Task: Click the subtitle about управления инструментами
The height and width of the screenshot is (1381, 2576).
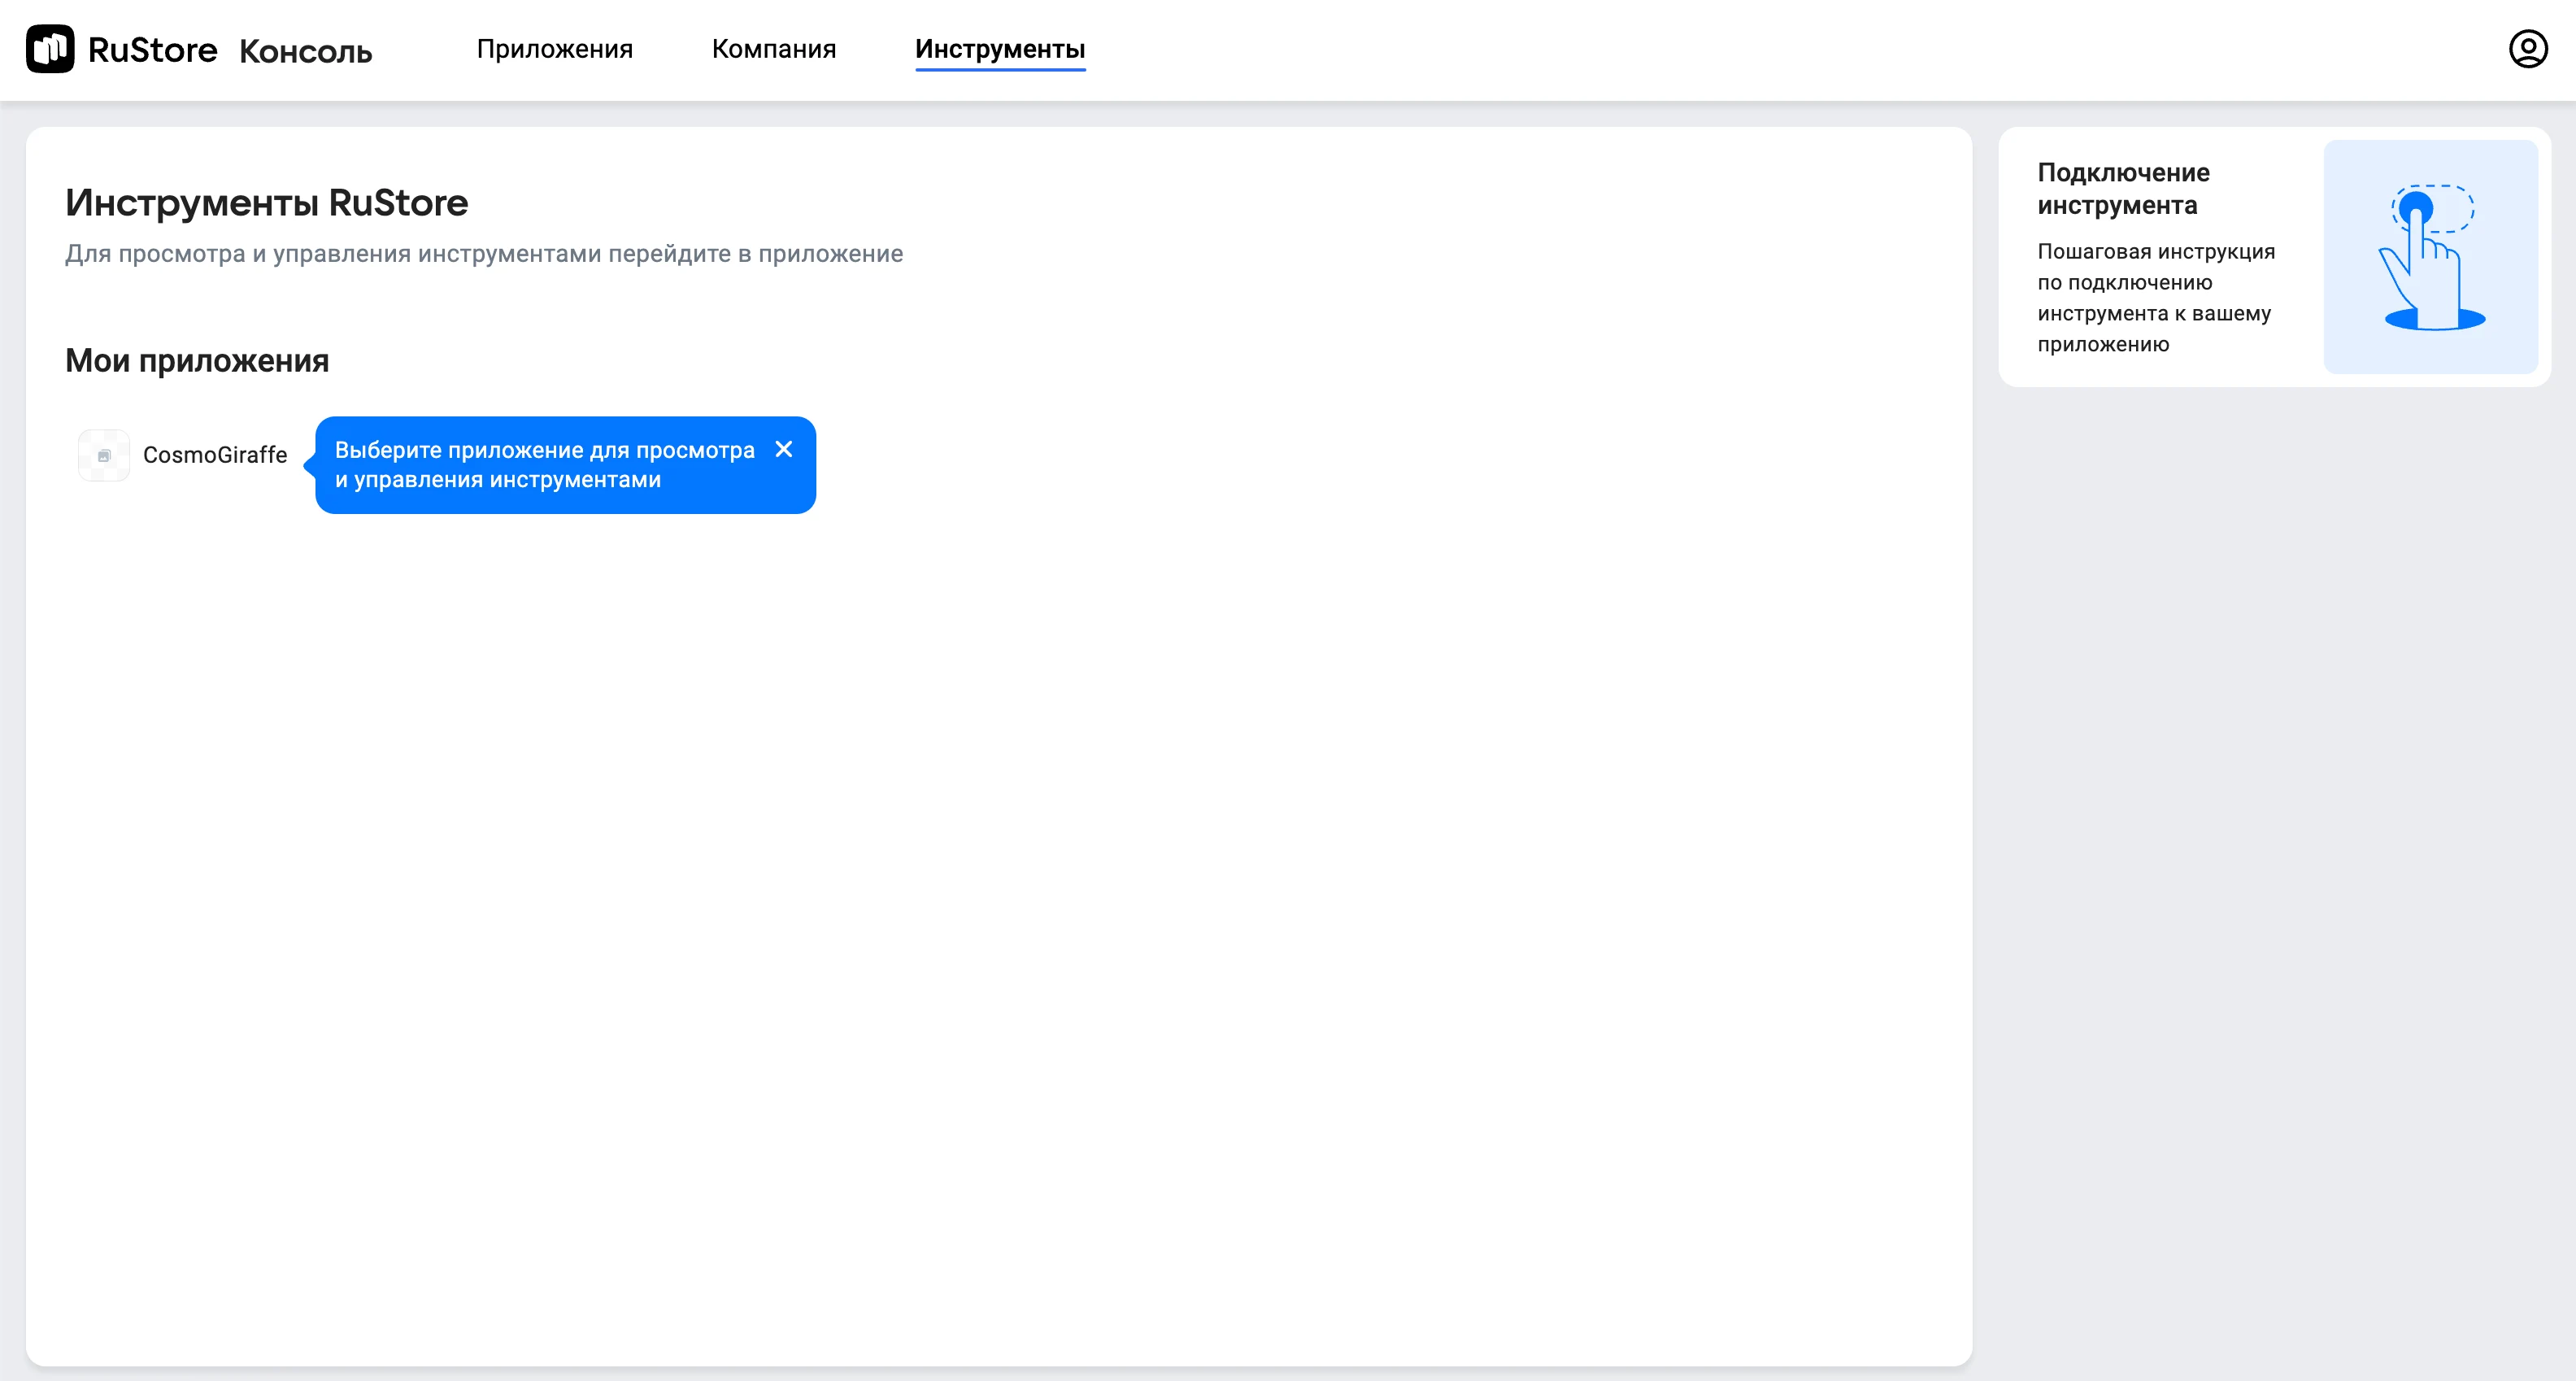Action: (x=484, y=254)
